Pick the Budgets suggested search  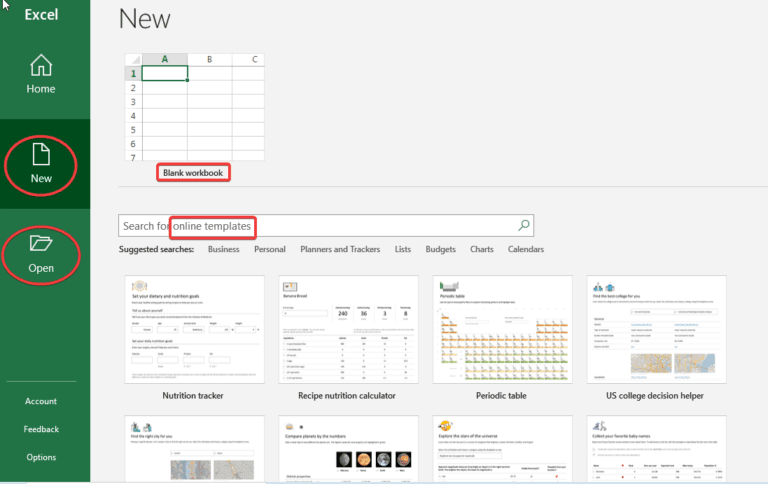pyautogui.click(x=440, y=249)
